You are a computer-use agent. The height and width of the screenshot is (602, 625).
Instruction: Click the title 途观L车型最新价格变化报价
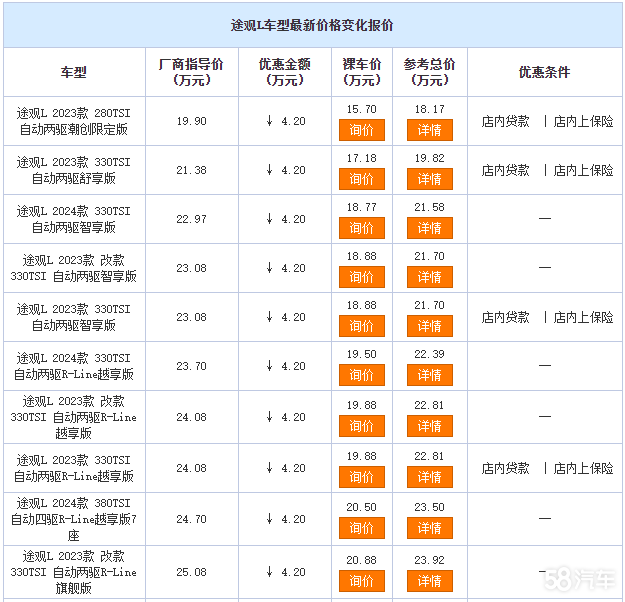[312, 25]
